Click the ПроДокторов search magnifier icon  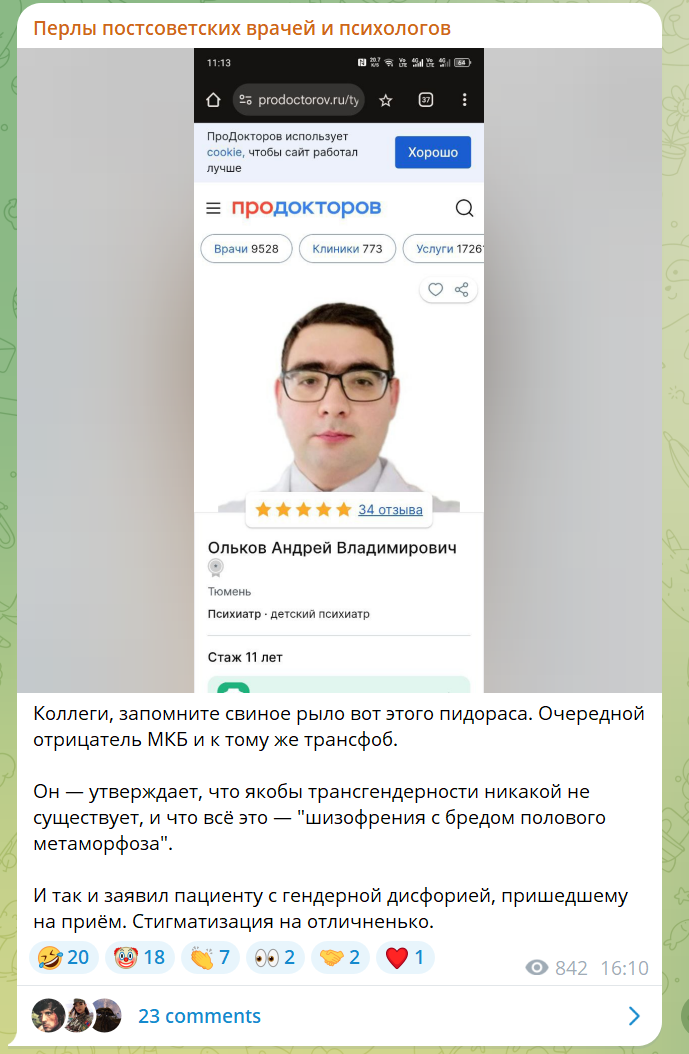point(464,208)
